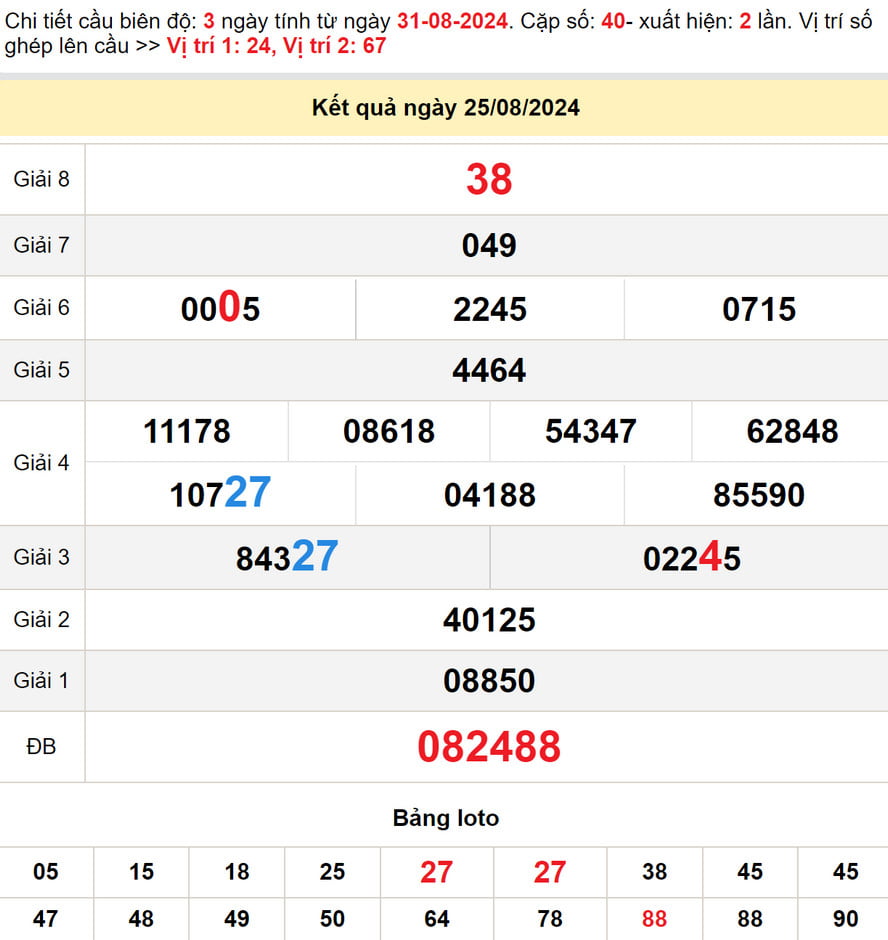Click the date 31-08-2024 in the description
Viewport: 888px width, 940px height.
[x=452, y=22]
